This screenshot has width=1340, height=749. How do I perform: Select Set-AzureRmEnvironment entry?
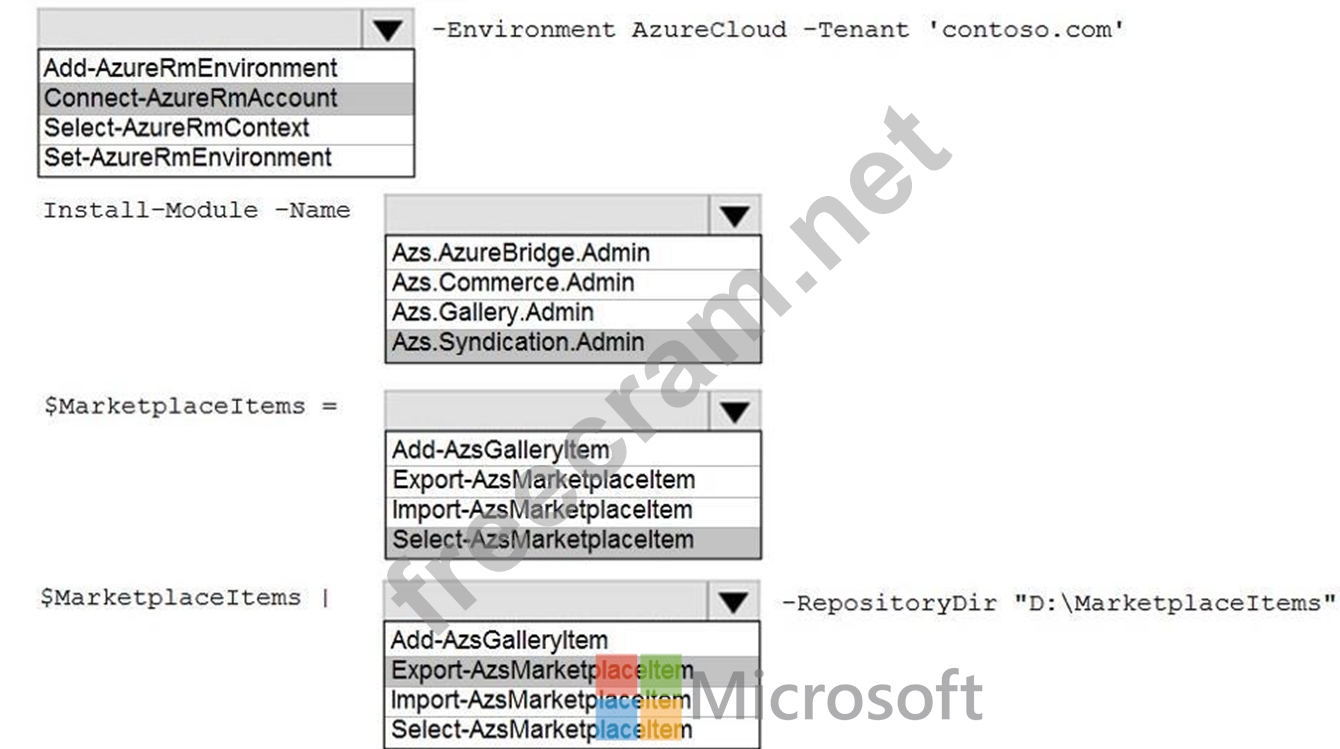(x=226, y=158)
